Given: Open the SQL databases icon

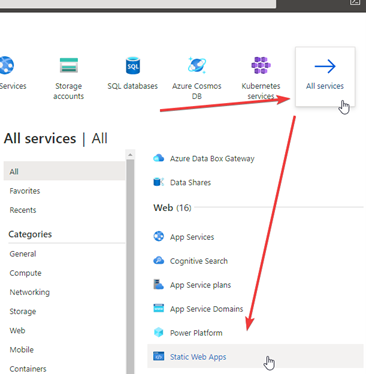Looking at the screenshot, I should click(x=133, y=65).
